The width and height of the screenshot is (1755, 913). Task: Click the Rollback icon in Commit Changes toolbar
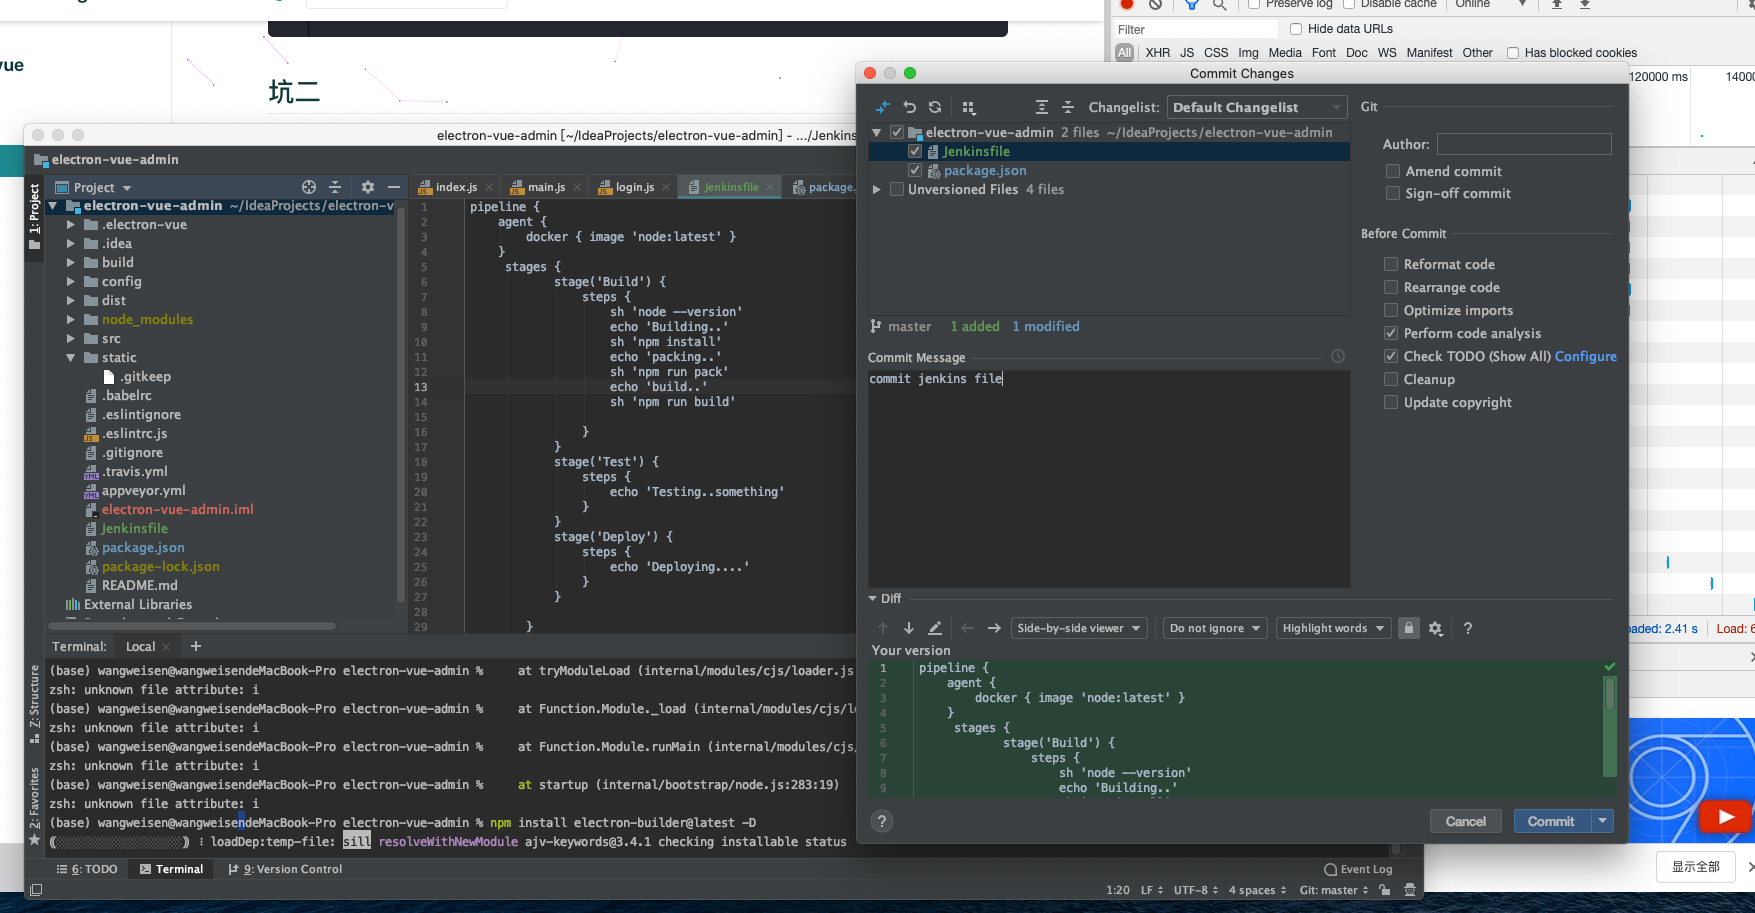909,107
